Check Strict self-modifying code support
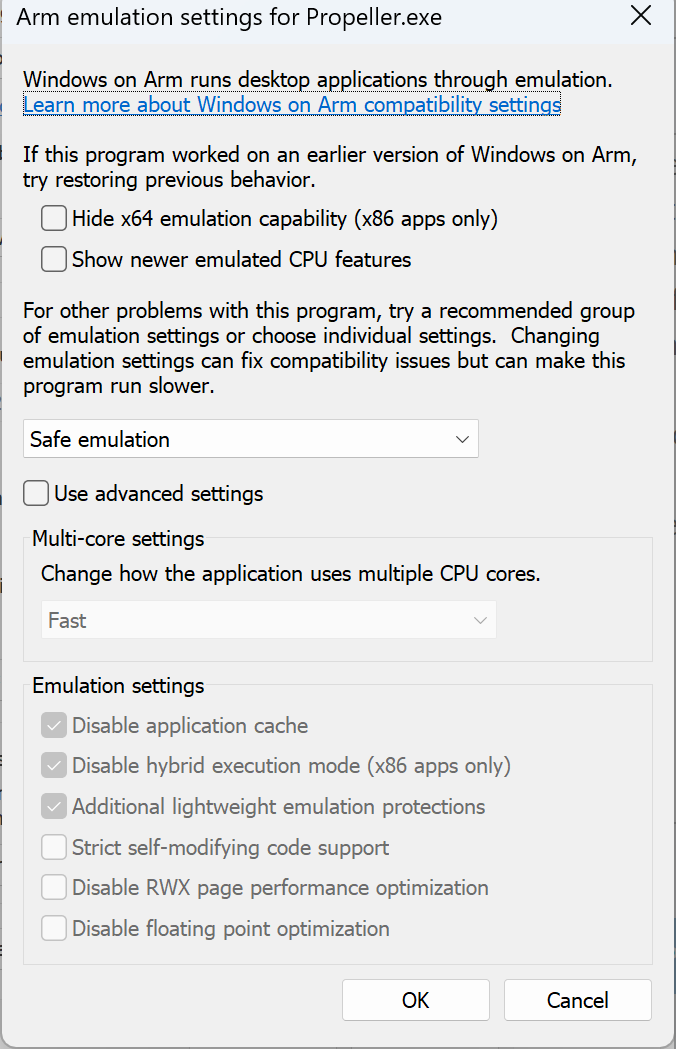The width and height of the screenshot is (676, 1049). (54, 847)
